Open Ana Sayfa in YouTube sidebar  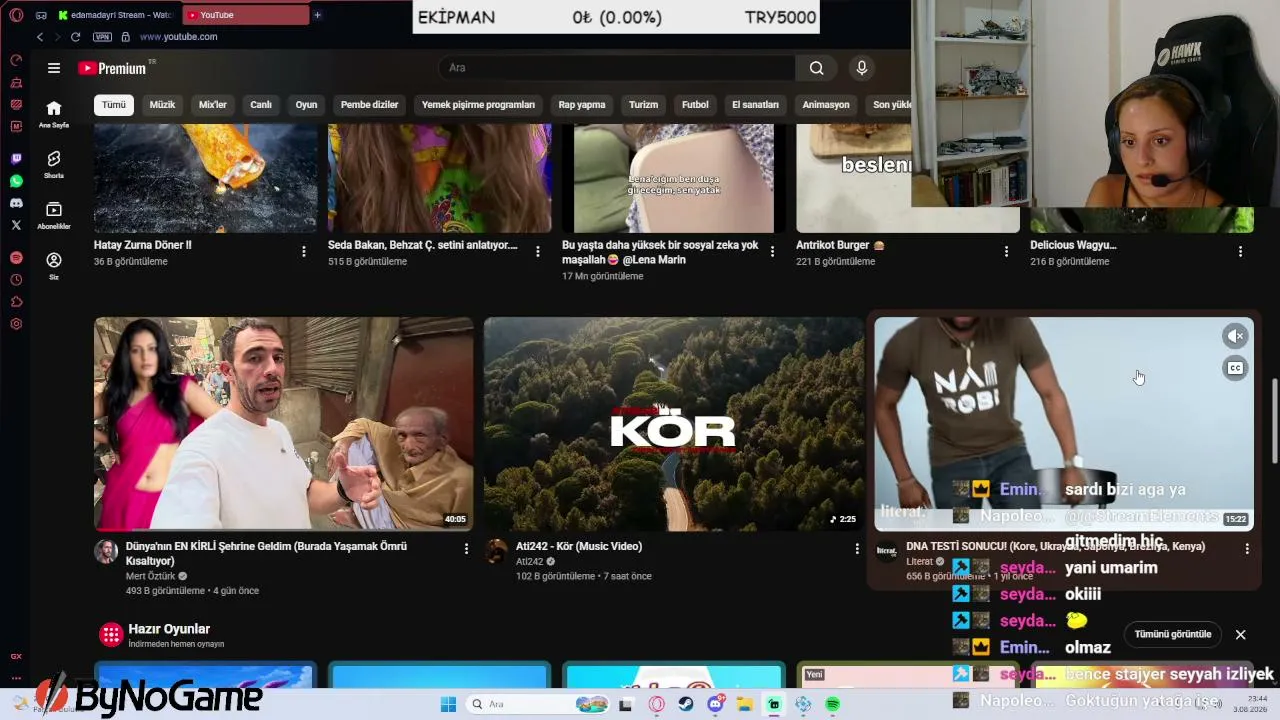(54, 114)
